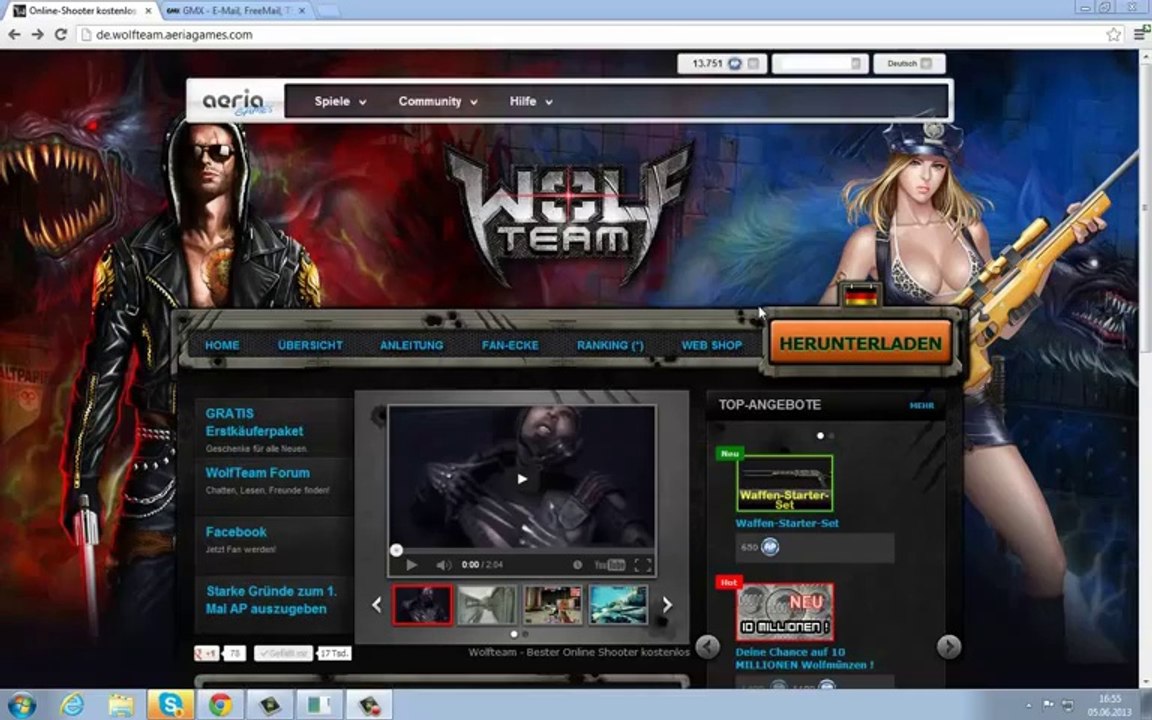Close the GMX E-Mail tab
The width and height of the screenshot is (1152, 720).
(x=302, y=11)
